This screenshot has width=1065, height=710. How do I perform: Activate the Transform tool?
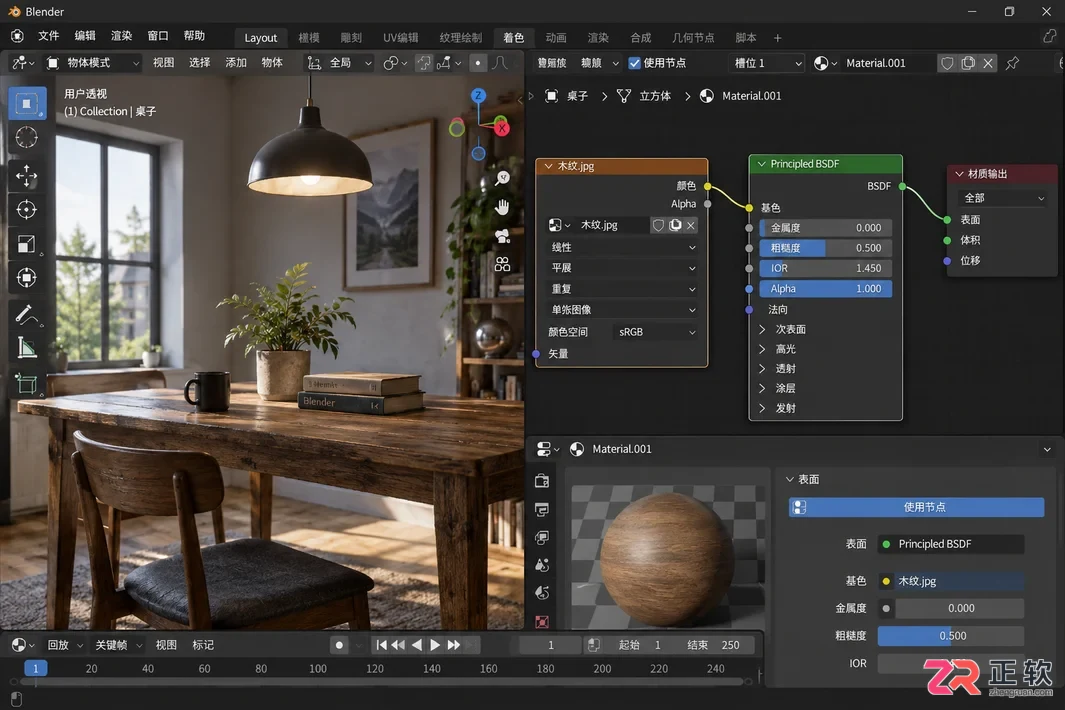pos(26,278)
